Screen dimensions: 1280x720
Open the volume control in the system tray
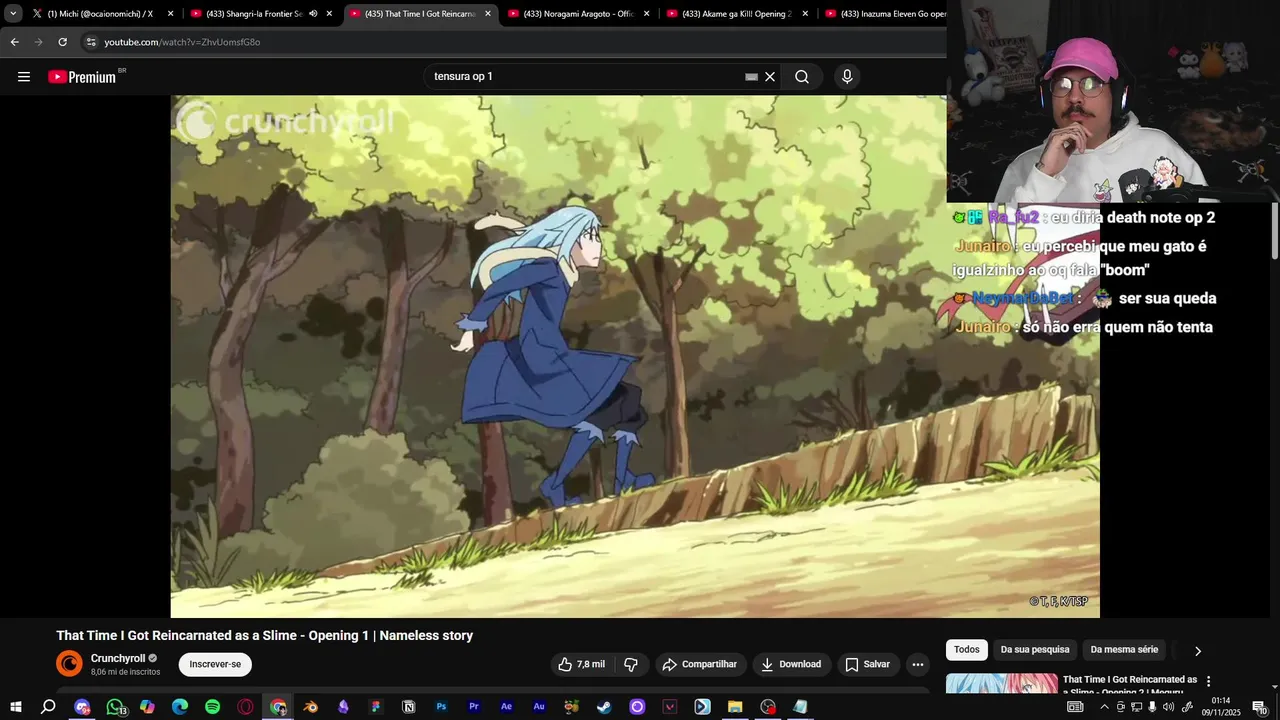1168,707
